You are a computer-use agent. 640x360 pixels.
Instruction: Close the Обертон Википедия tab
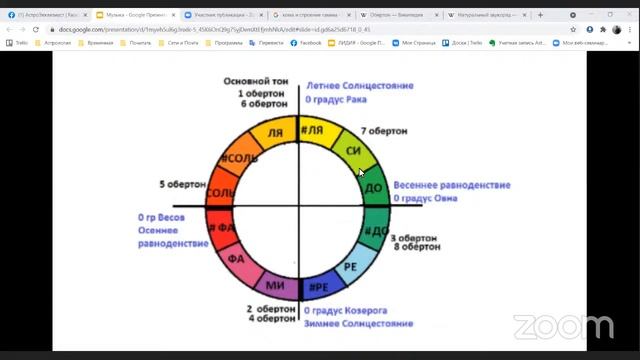pos(437,15)
